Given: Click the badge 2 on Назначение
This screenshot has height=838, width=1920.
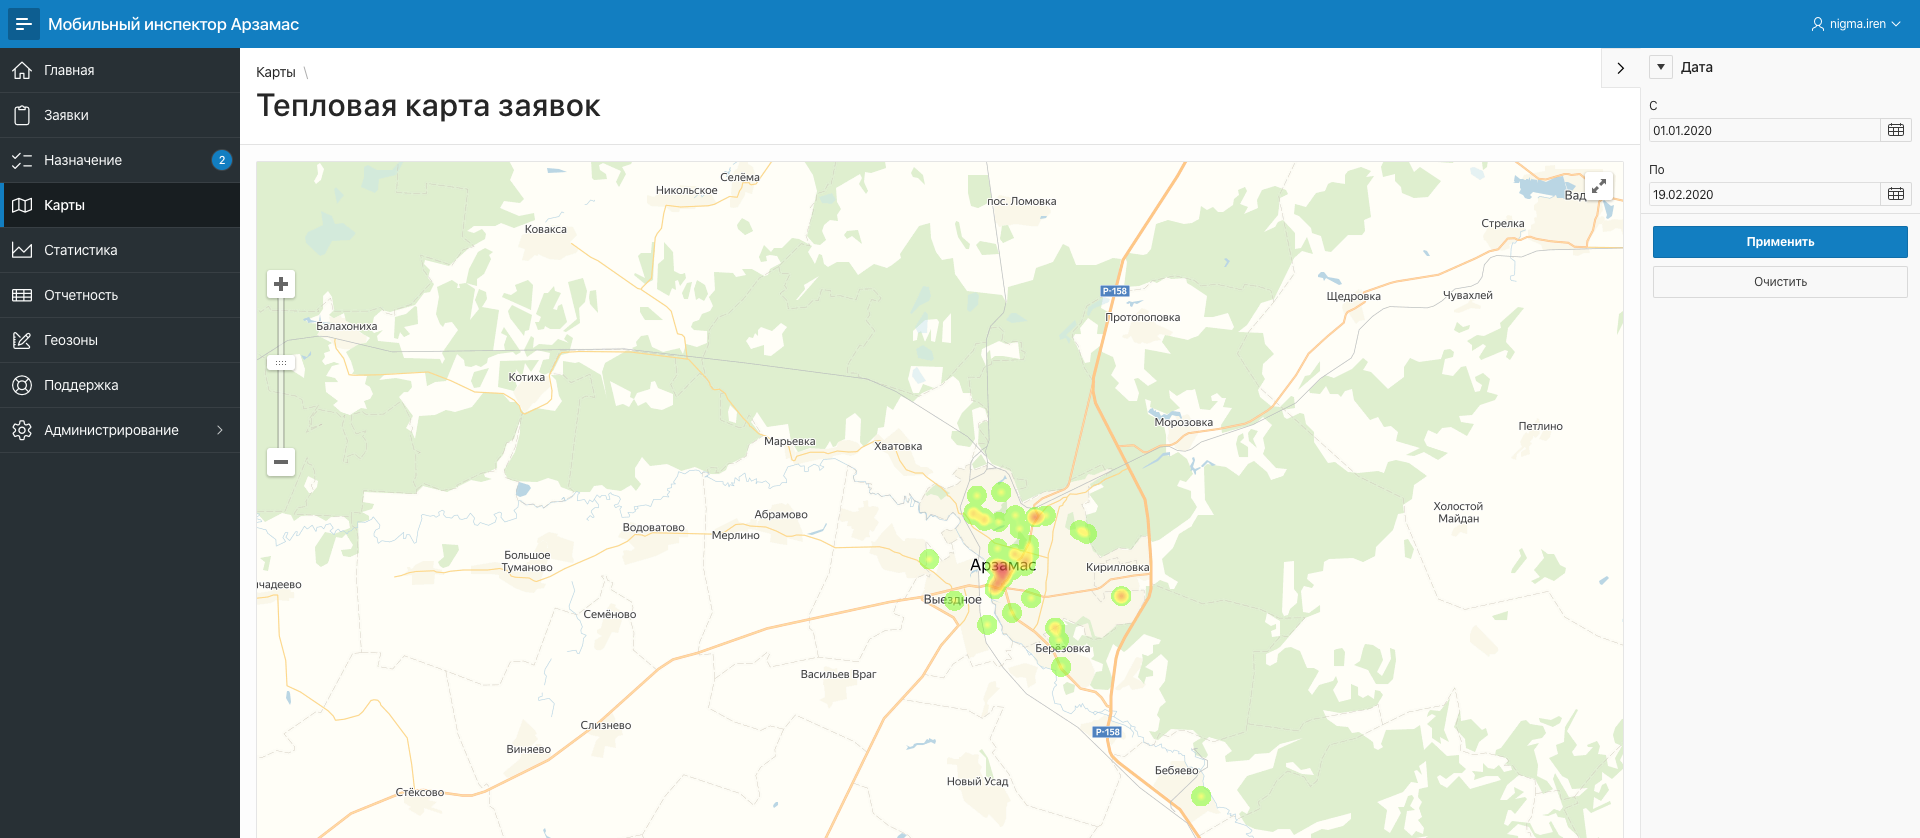Looking at the screenshot, I should [x=222, y=160].
